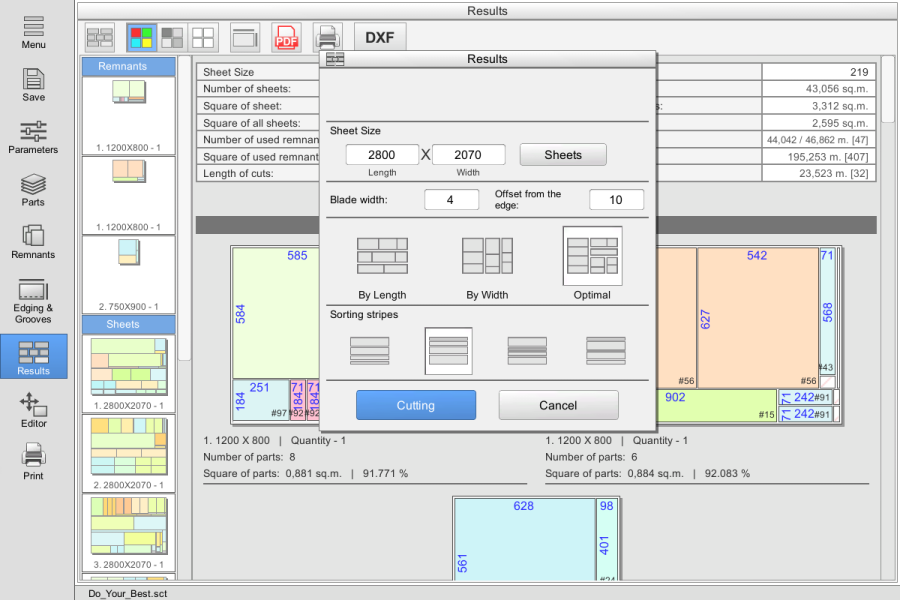Toggle the colored parts view icon

(x=141, y=38)
